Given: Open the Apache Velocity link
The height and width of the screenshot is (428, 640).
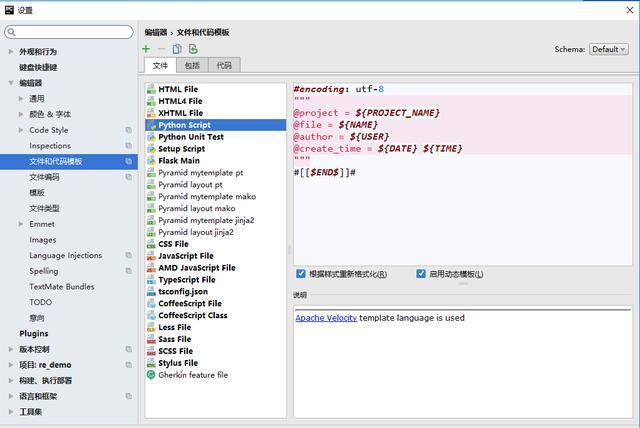Looking at the screenshot, I should coord(326,318).
